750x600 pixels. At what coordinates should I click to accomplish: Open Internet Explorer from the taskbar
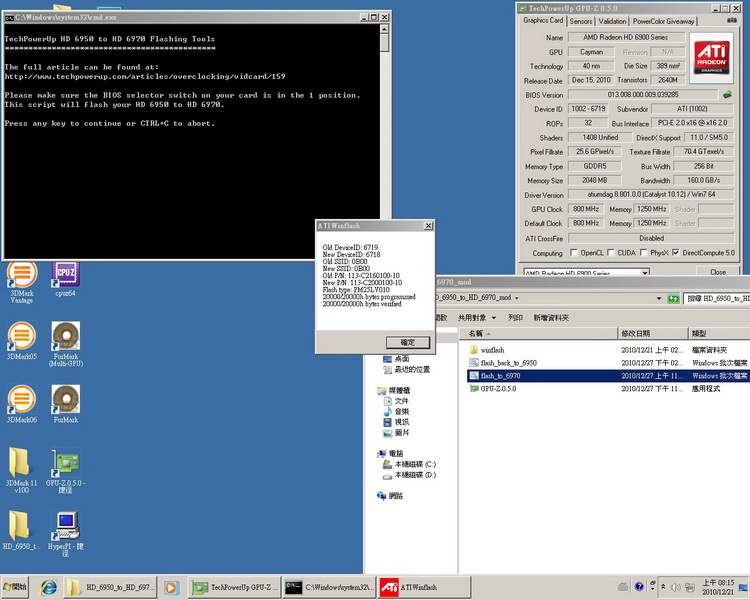[x=48, y=587]
